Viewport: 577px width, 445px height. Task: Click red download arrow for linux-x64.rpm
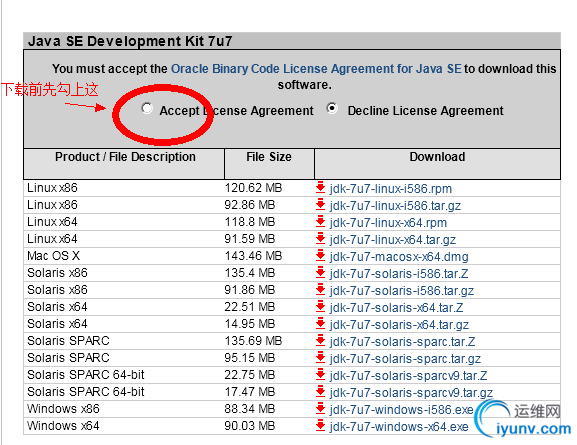[x=321, y=221]
